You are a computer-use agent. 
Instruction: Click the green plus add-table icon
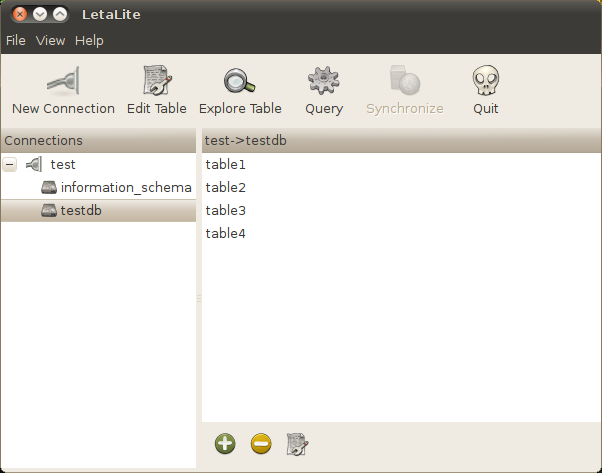point(225,444)
